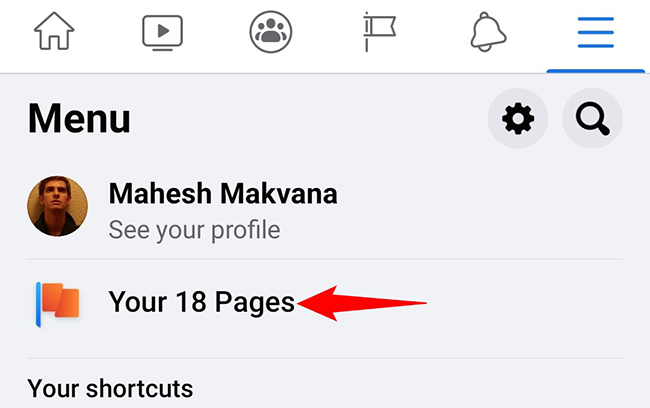Click empty space right of the red arrow

tap(530, 301)
